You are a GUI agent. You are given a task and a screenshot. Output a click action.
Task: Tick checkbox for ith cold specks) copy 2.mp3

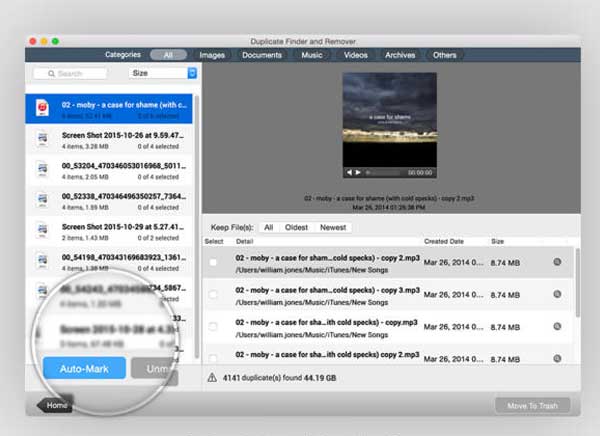tap(213, 358)
